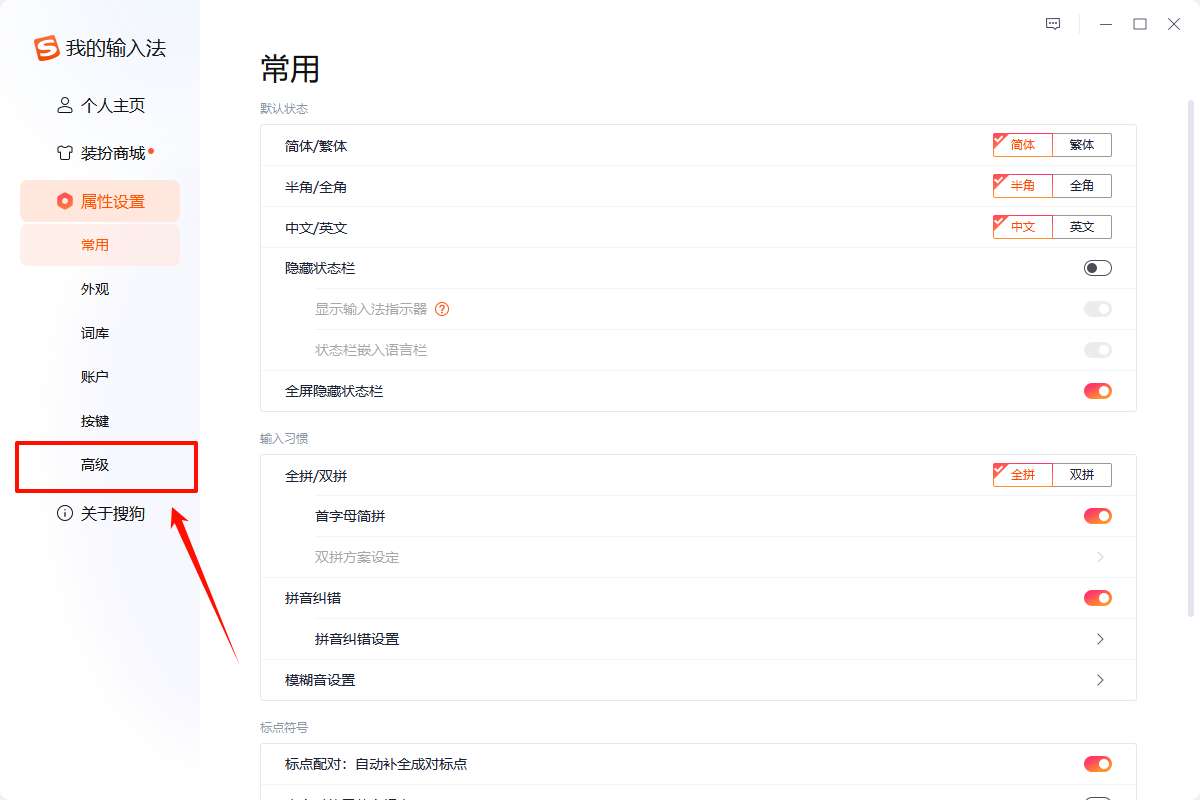Screen dimensions: 1200x800
Task: Turn off 首字母简拼
Action: tap(1097, 515)
